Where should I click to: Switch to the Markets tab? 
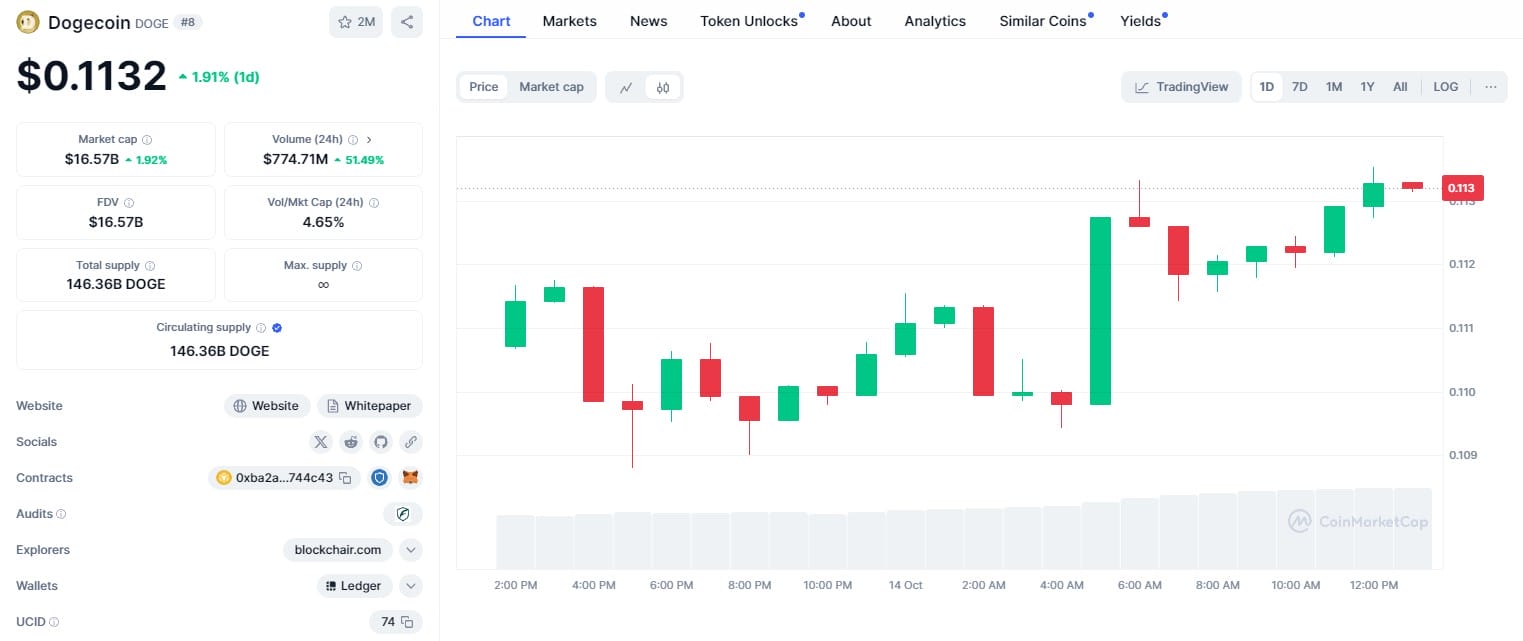[569, 21]
